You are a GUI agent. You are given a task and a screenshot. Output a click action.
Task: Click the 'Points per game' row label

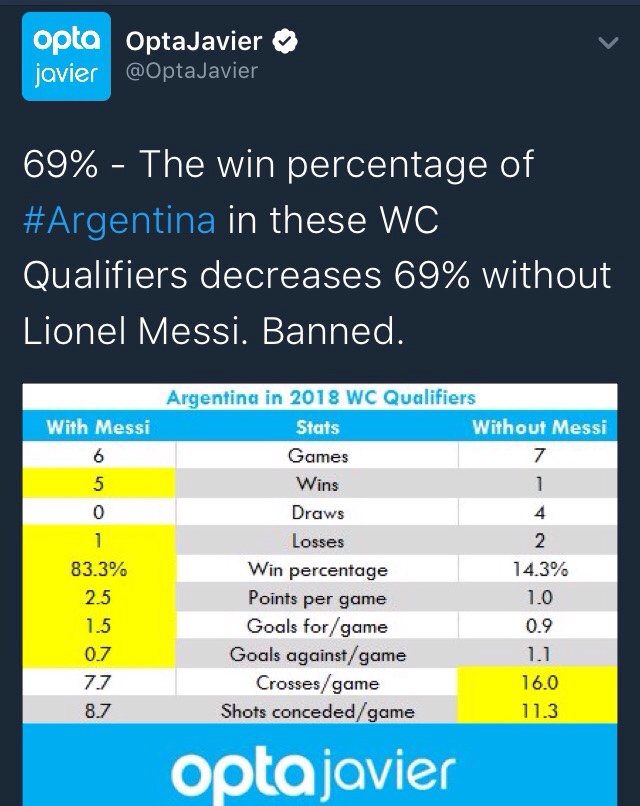click(x=318, y=598)
